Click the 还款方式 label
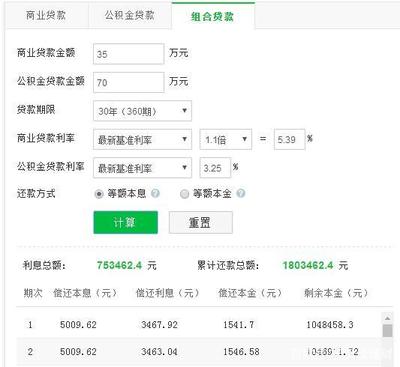 click(36, 193)
